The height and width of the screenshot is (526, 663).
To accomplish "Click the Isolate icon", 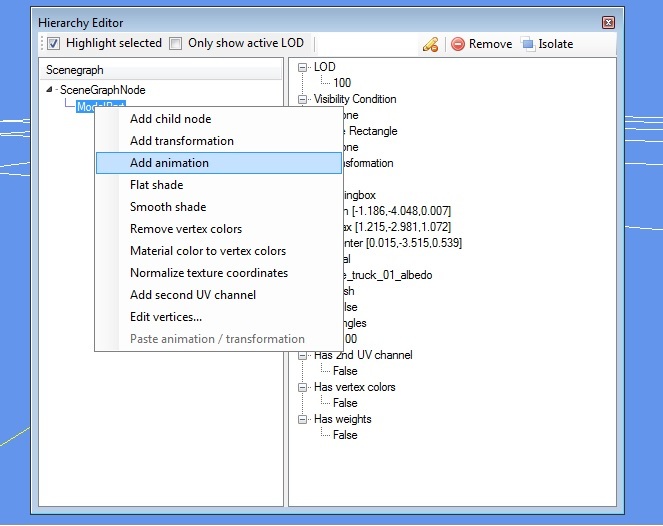I will 528,44.
